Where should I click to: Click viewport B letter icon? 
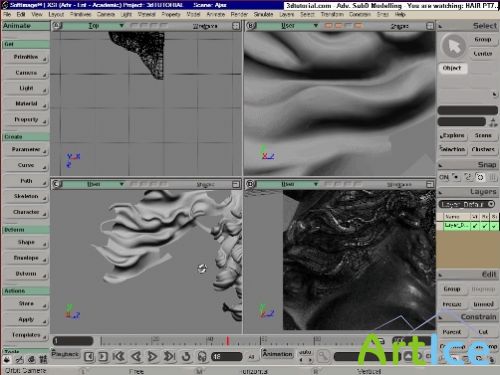click(x=251, y=26)
